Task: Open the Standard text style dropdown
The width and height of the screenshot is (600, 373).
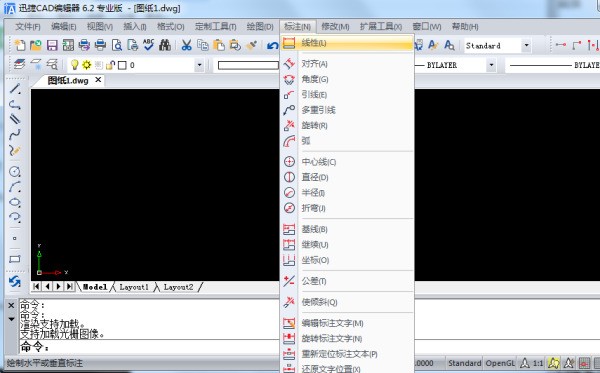Action: [527, 46]
